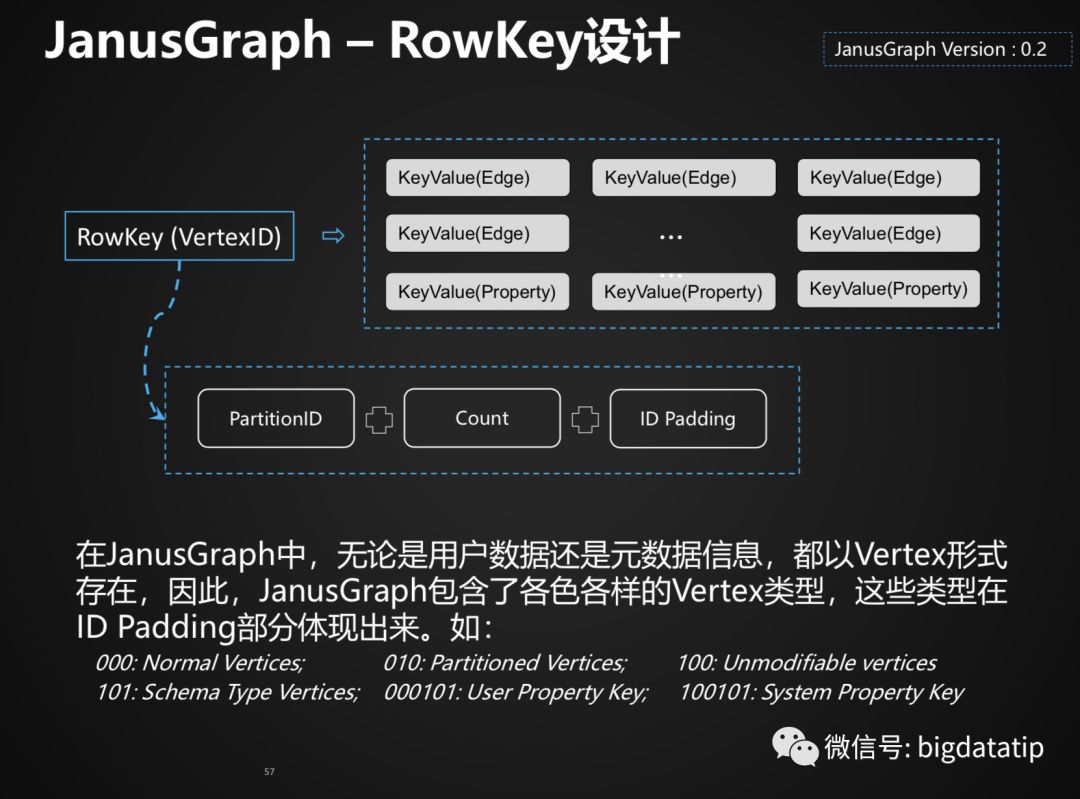
Task: Click the paragraph line starting '在JanusGraph中'
Action: [541, 554]
